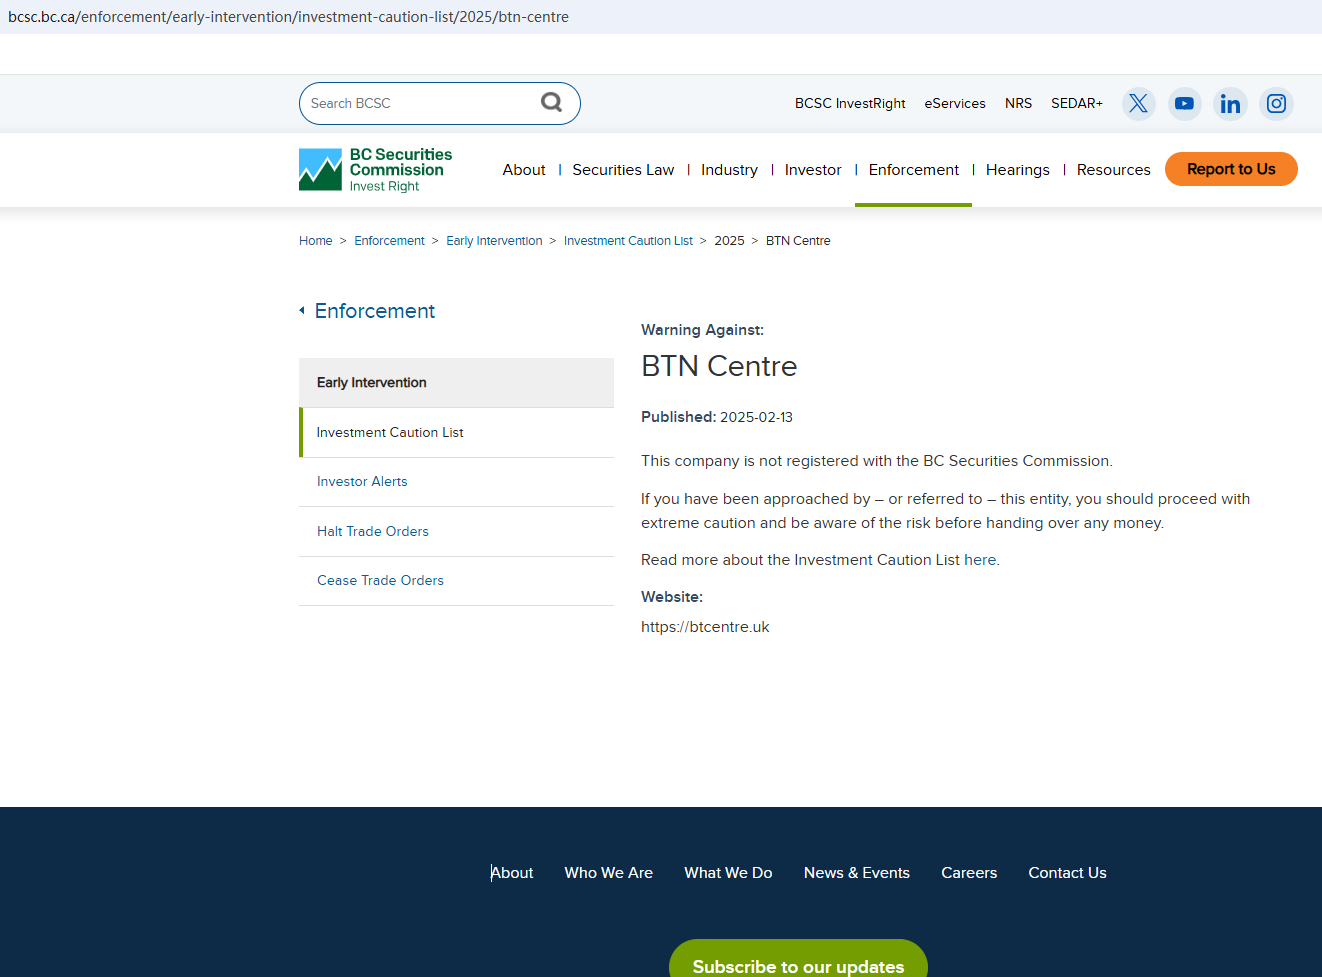
Task: Go to Home via breadcrumb
Action: 316,241
